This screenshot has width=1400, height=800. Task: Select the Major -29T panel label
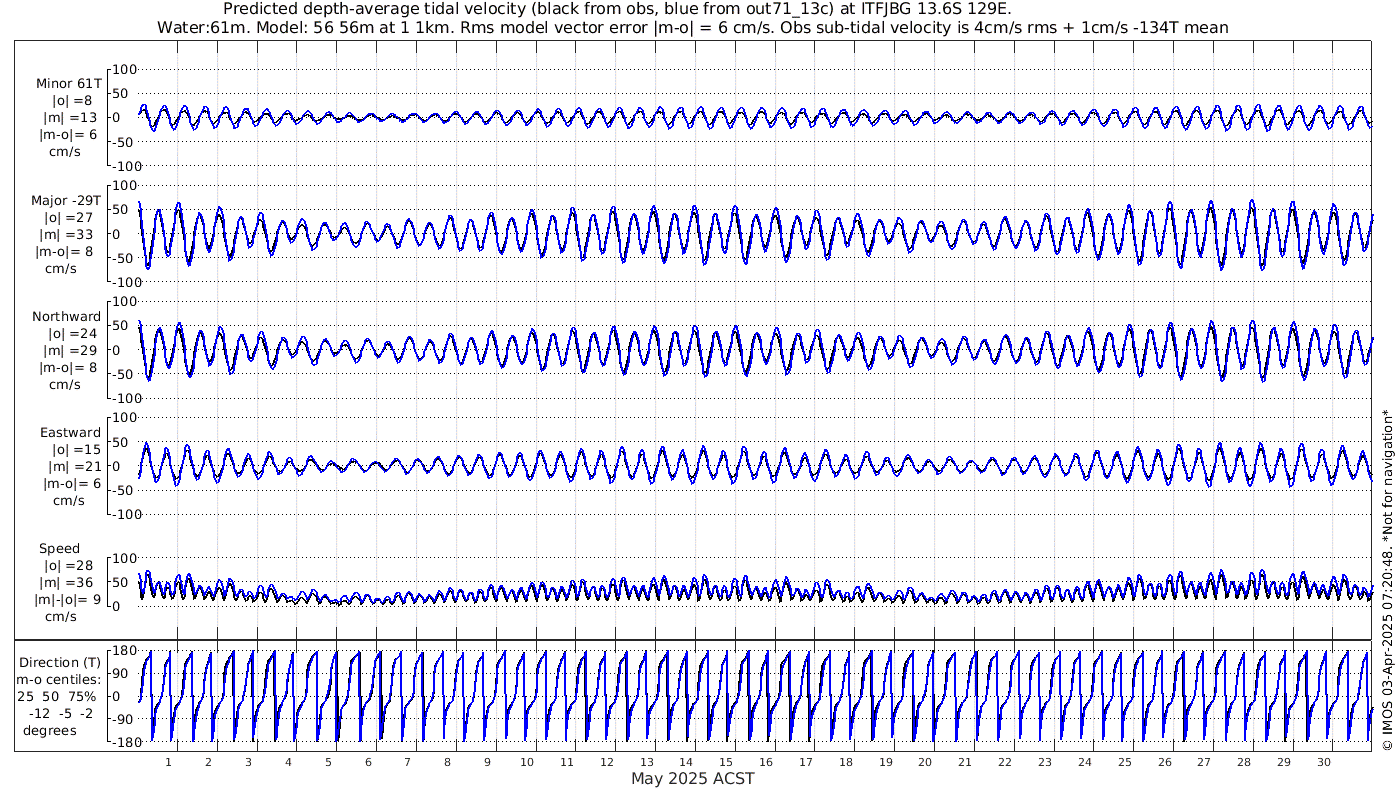point(66,200)
